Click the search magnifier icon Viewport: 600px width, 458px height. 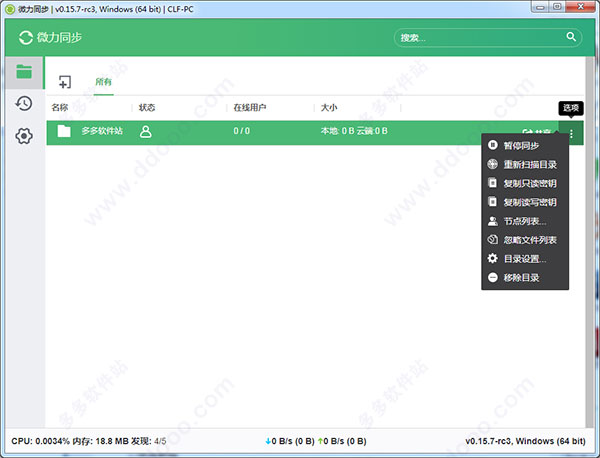(x=571, y=37)
